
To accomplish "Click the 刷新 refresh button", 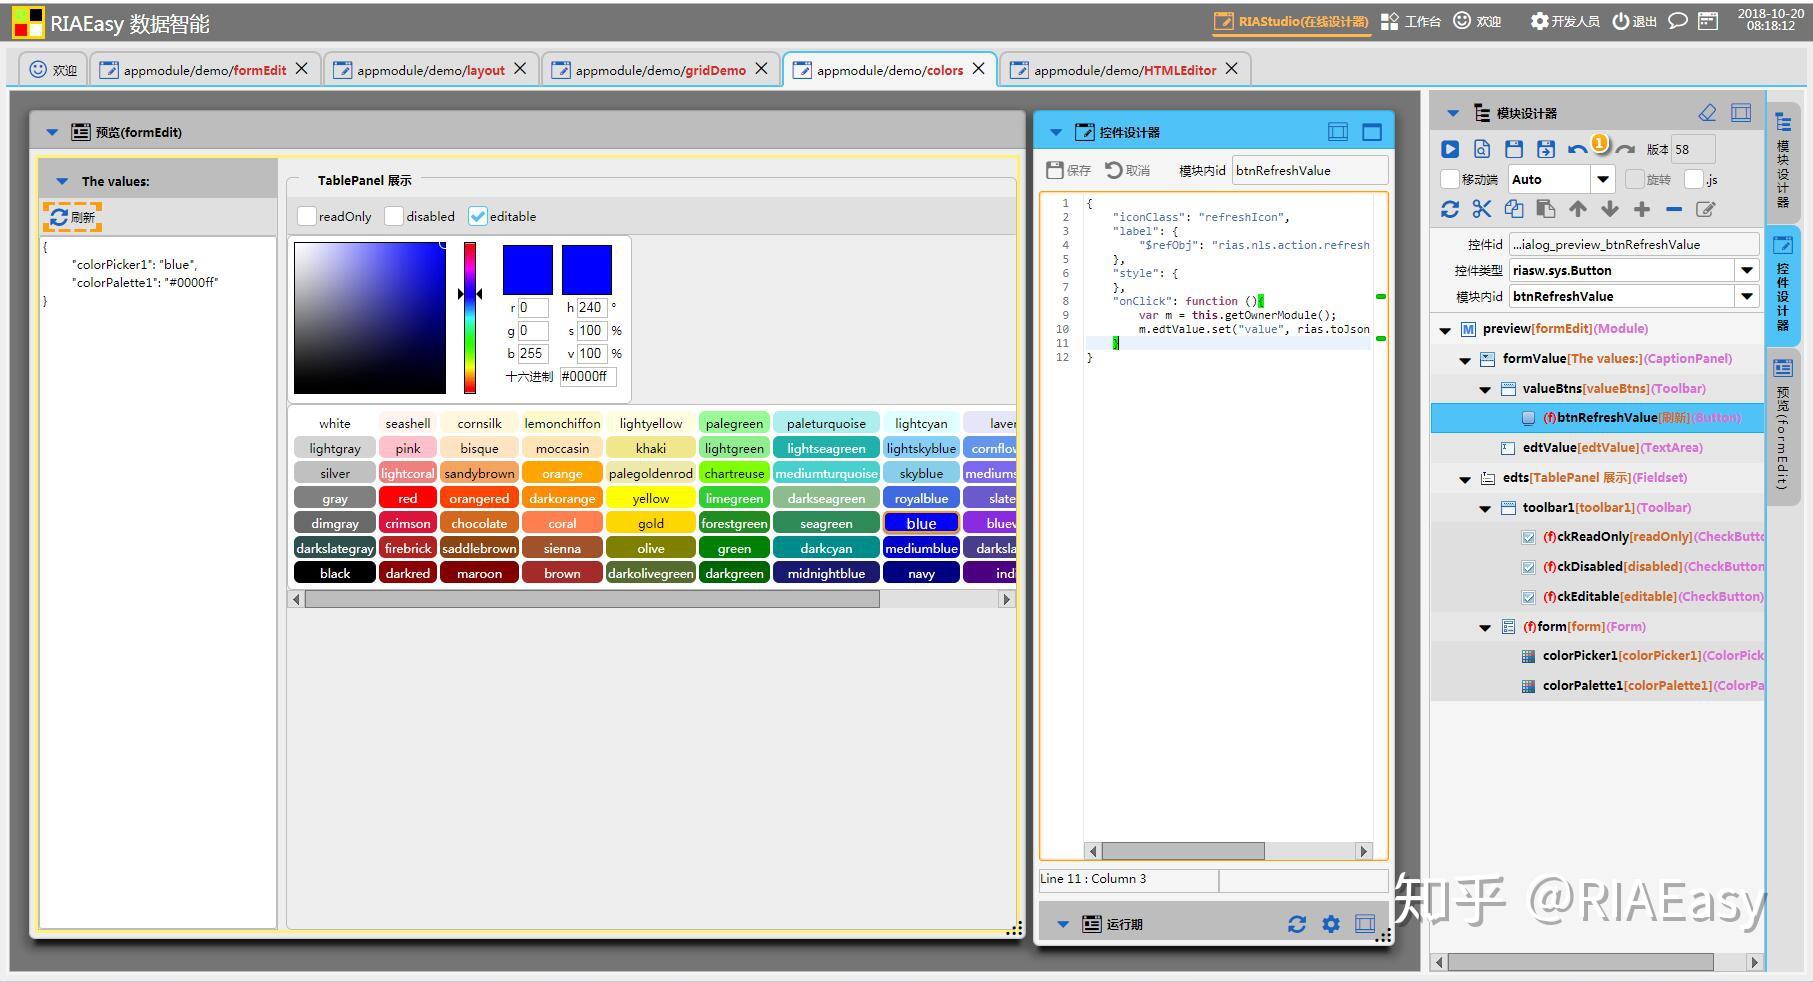I will pyautogui.click(x=72, y=217).
